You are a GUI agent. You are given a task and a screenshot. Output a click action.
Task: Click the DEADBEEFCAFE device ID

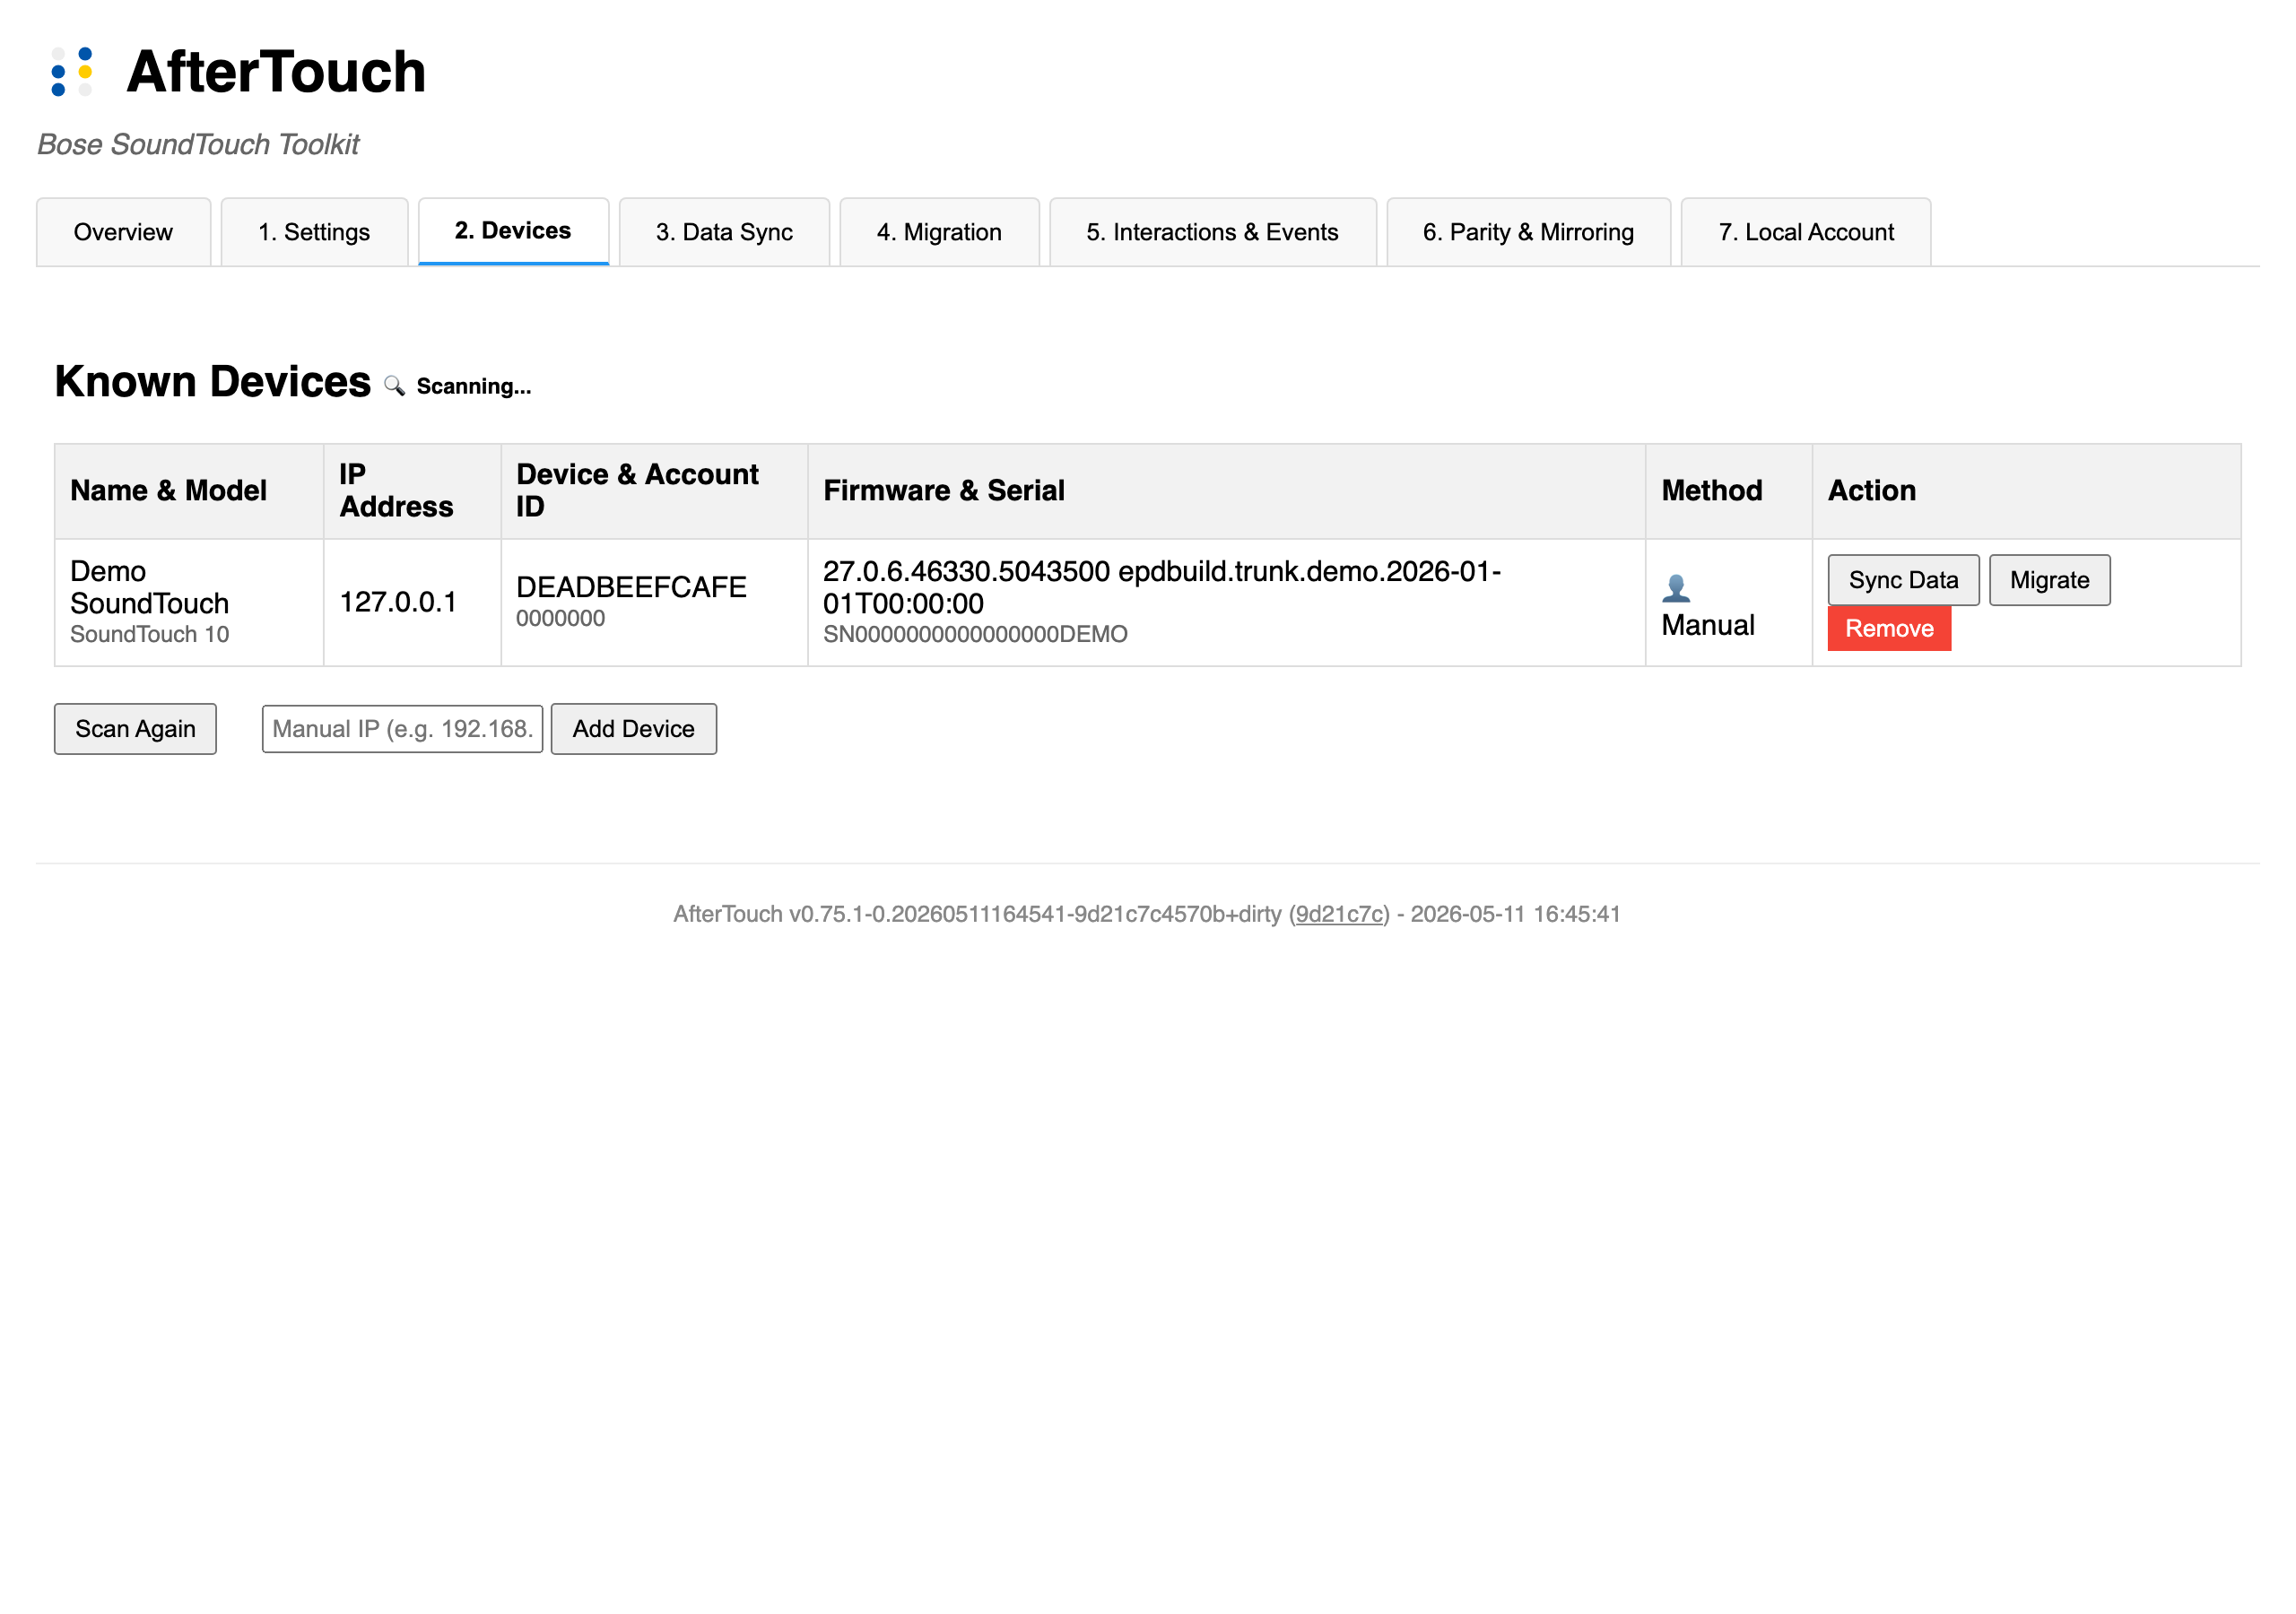pyautogui.click(x=631, y=587)
